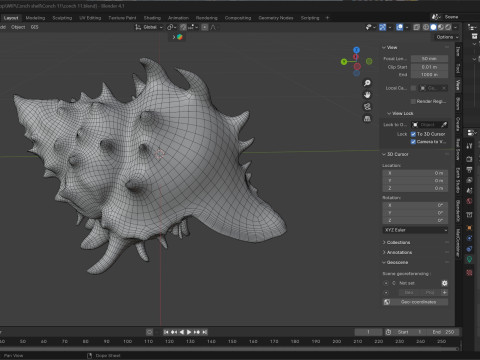Open the viewport Options dropdown
The width and height of the screenshot is (480, 360).
click(447, 37)
